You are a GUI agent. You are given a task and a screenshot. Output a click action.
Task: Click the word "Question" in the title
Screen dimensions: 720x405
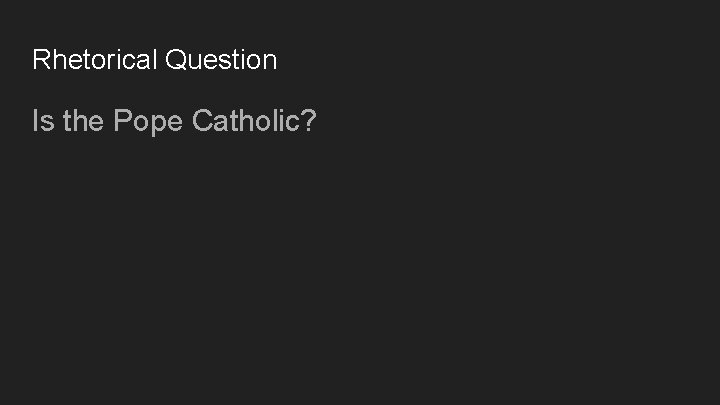pyautogui.click(x=221, y=60)
